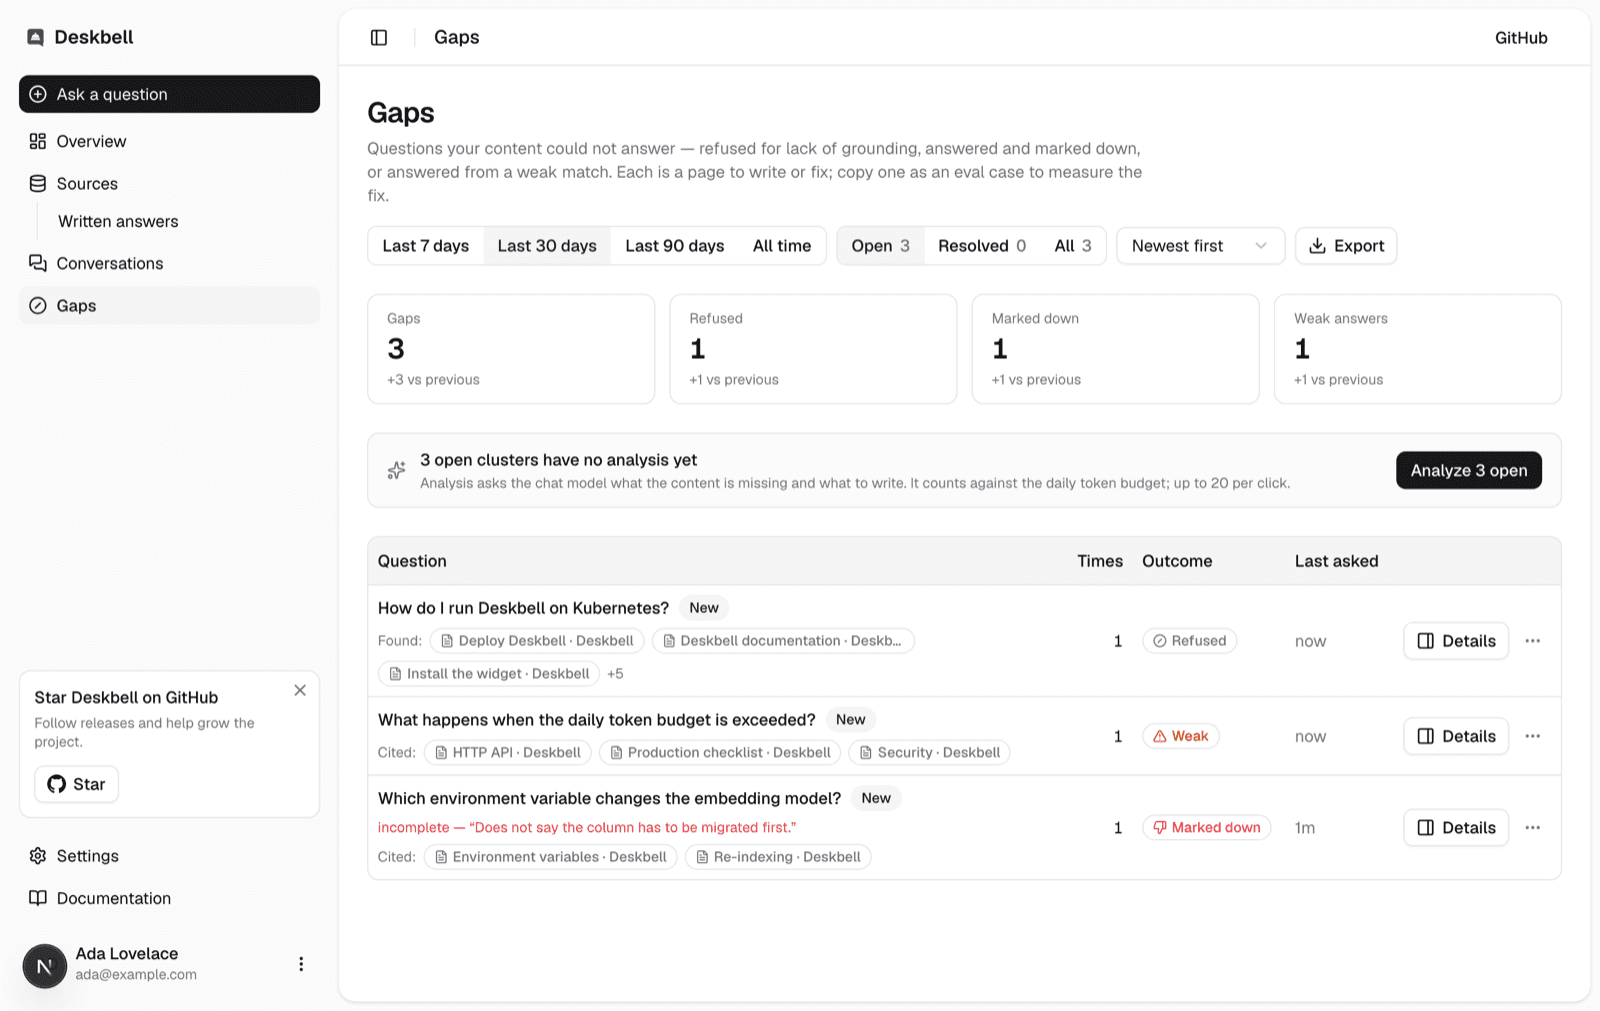Open user menu next to Ada Lovelace

coord(301,964)
